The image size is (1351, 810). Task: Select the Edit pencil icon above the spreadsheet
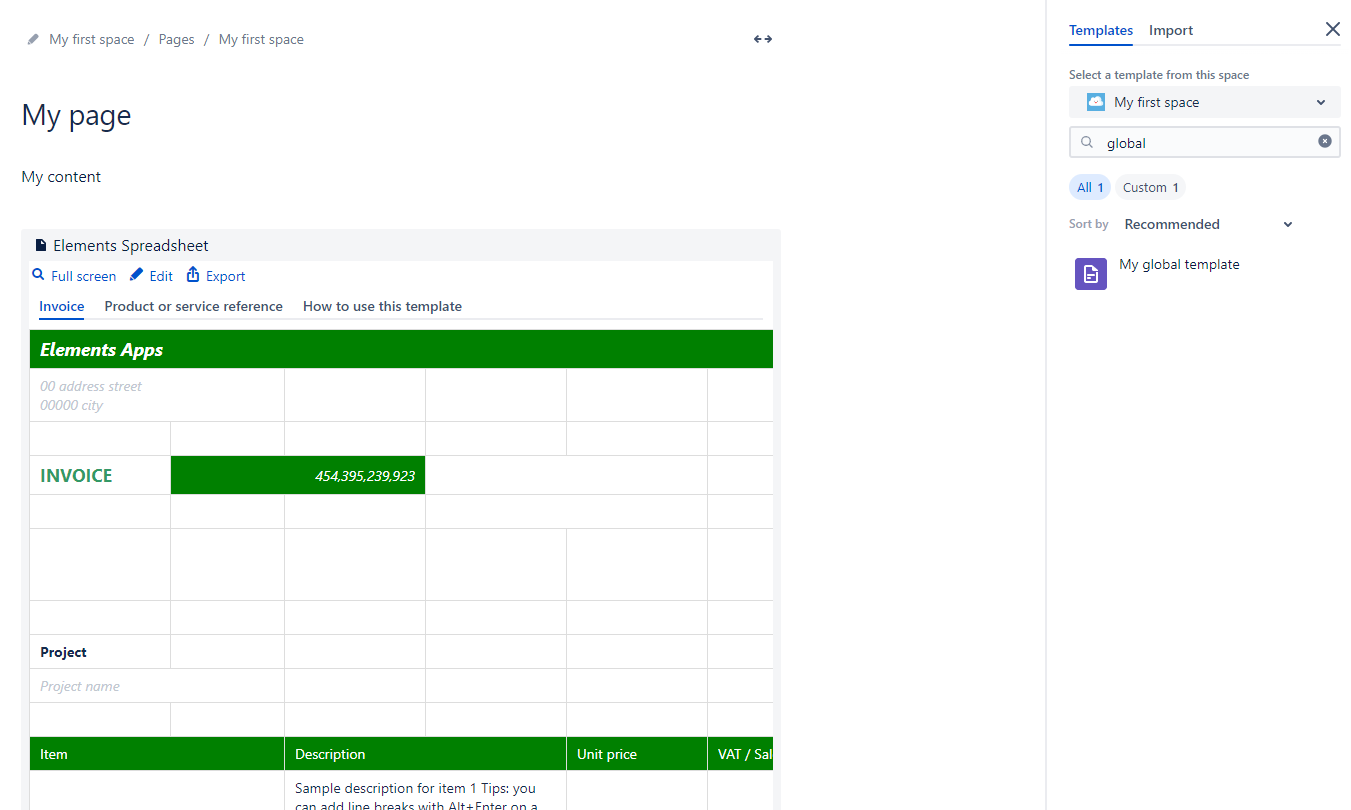[136, 275]
